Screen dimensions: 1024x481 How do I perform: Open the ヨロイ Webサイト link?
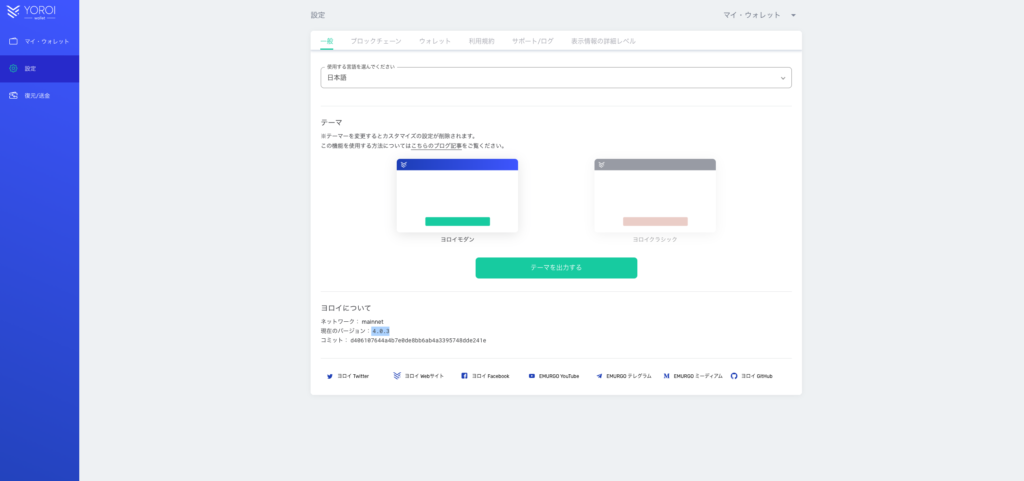pyautogui.click(x=418, y=376)
